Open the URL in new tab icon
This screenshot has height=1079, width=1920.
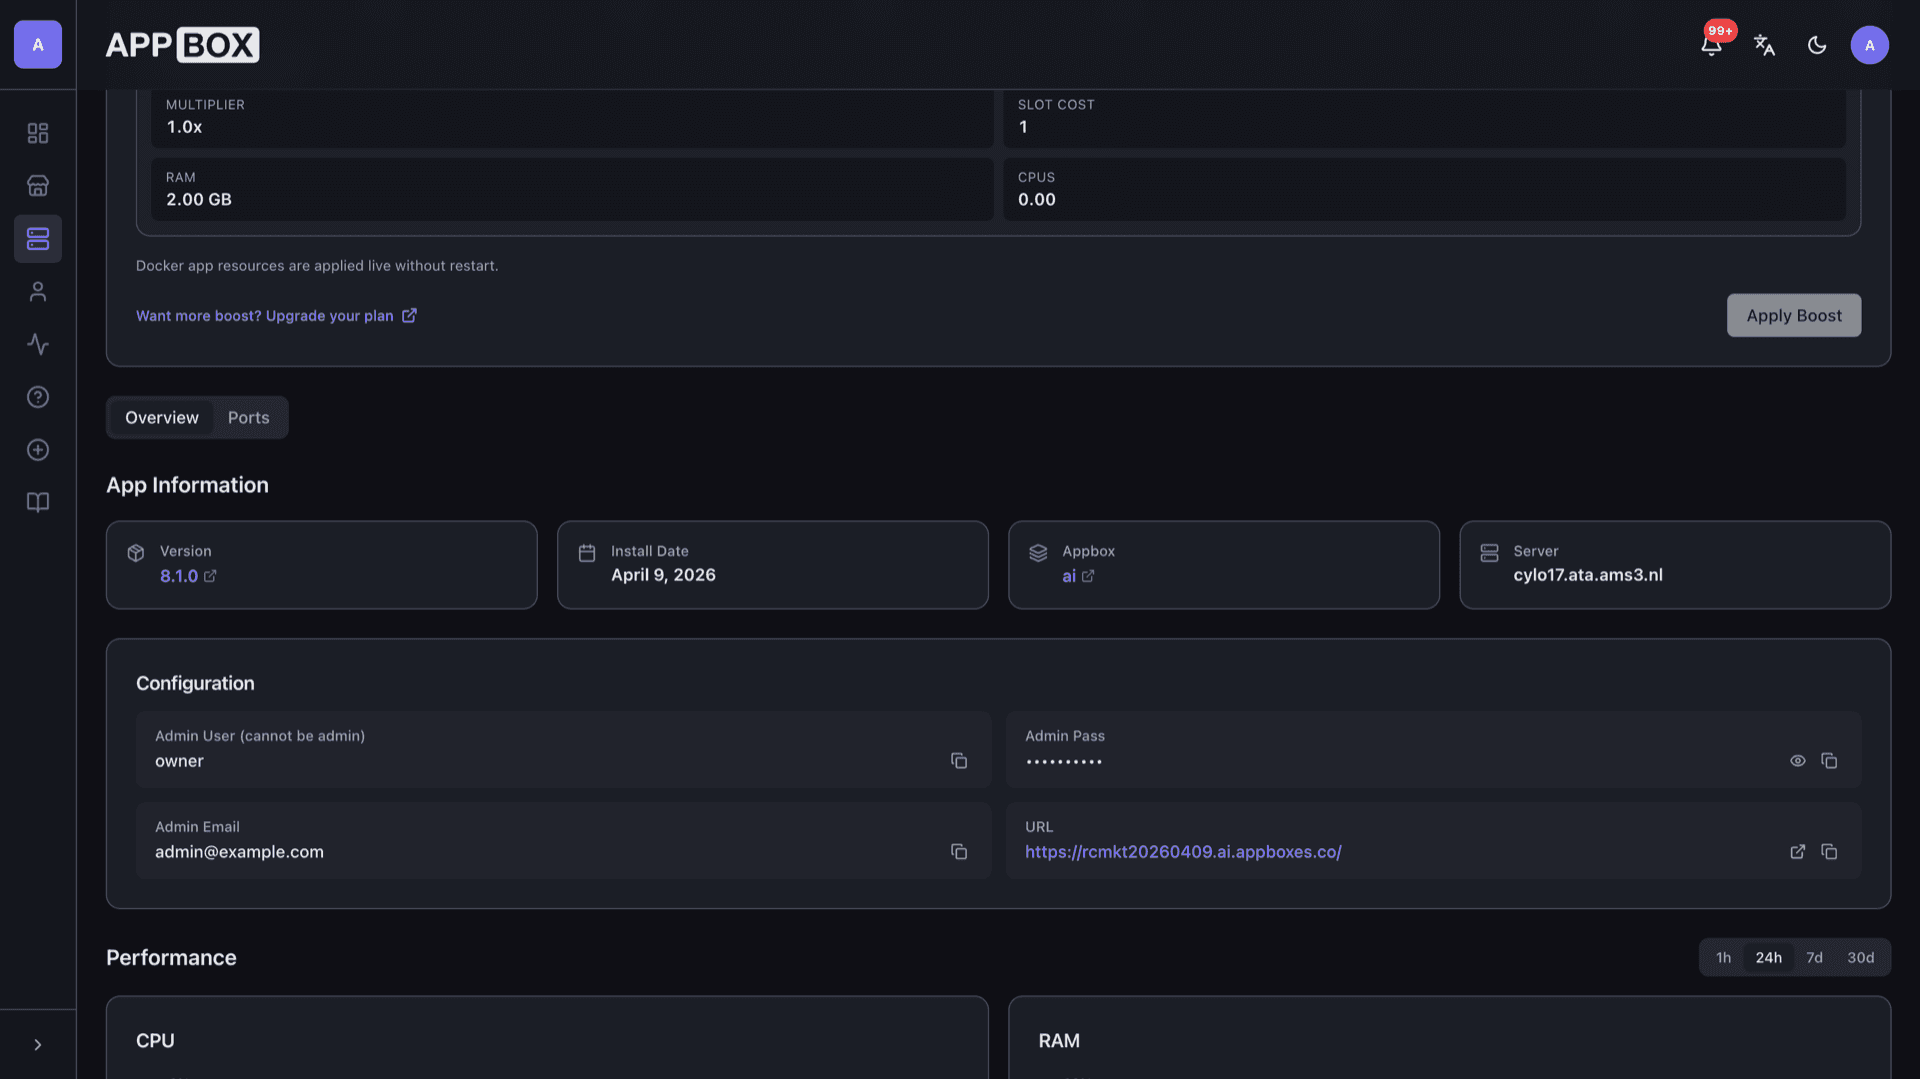click(1798, 852)
